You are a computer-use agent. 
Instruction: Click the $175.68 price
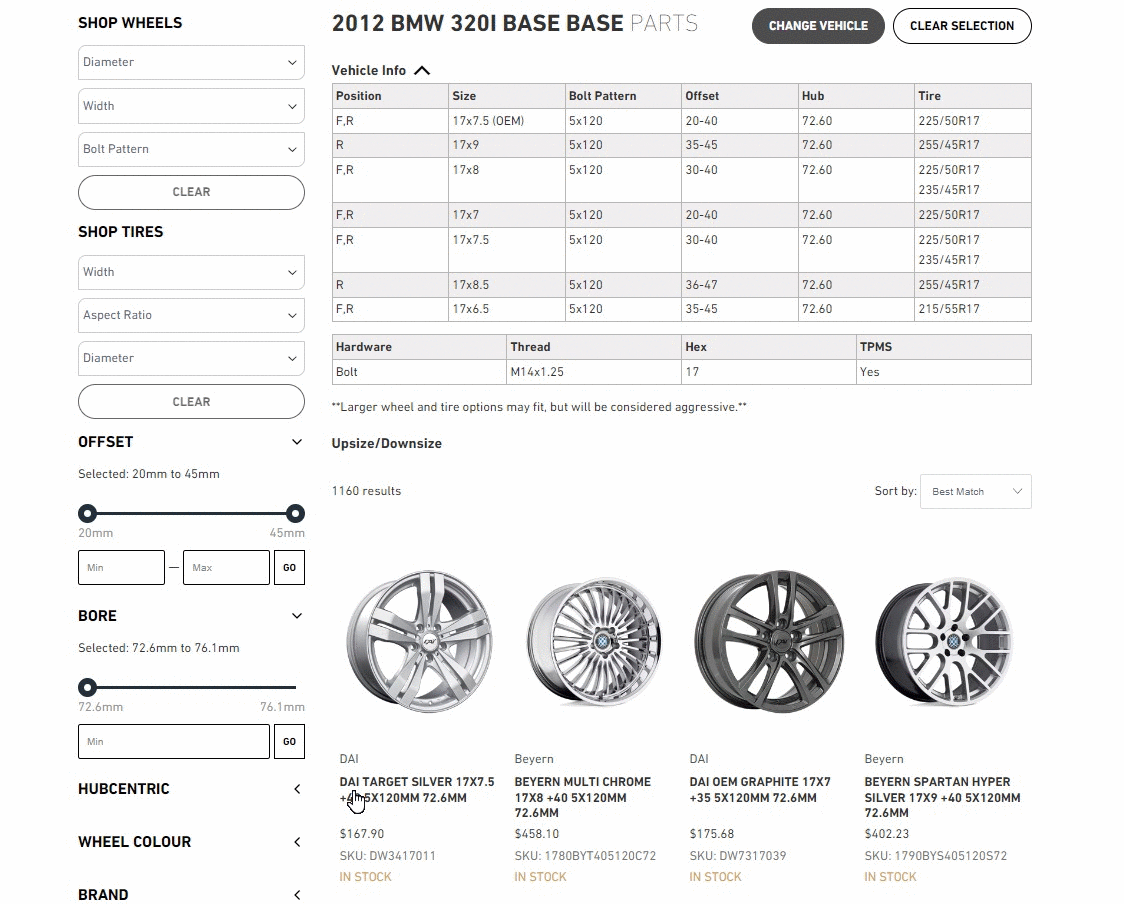pyautogui.click(x=712, y=834)
